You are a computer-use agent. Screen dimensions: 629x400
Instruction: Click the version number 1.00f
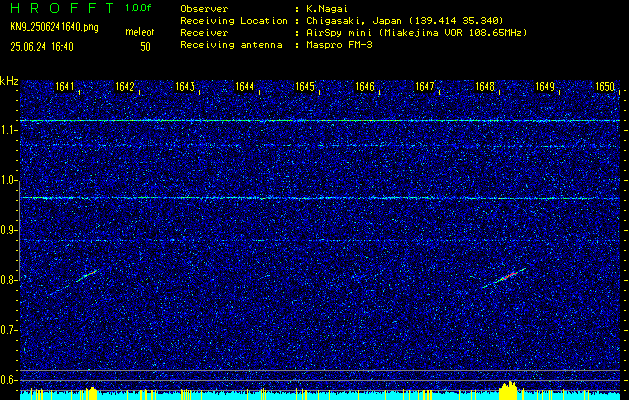click(x=138, y=8)
